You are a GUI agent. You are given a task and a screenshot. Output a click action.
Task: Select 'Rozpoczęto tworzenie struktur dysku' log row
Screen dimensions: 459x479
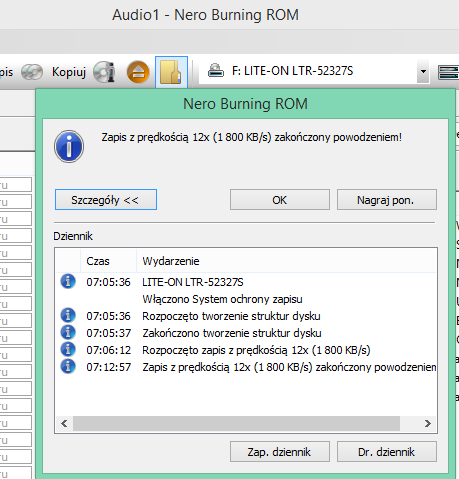coord(246,316)
